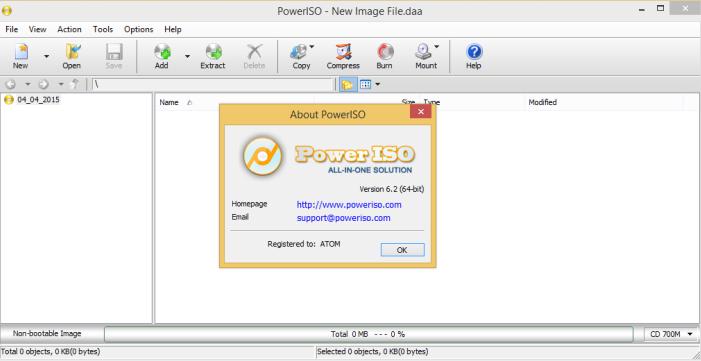Click the 'Version 6.2 (64-bit)' text
This screenshot has width=701, height=361.
pos(392,189)
